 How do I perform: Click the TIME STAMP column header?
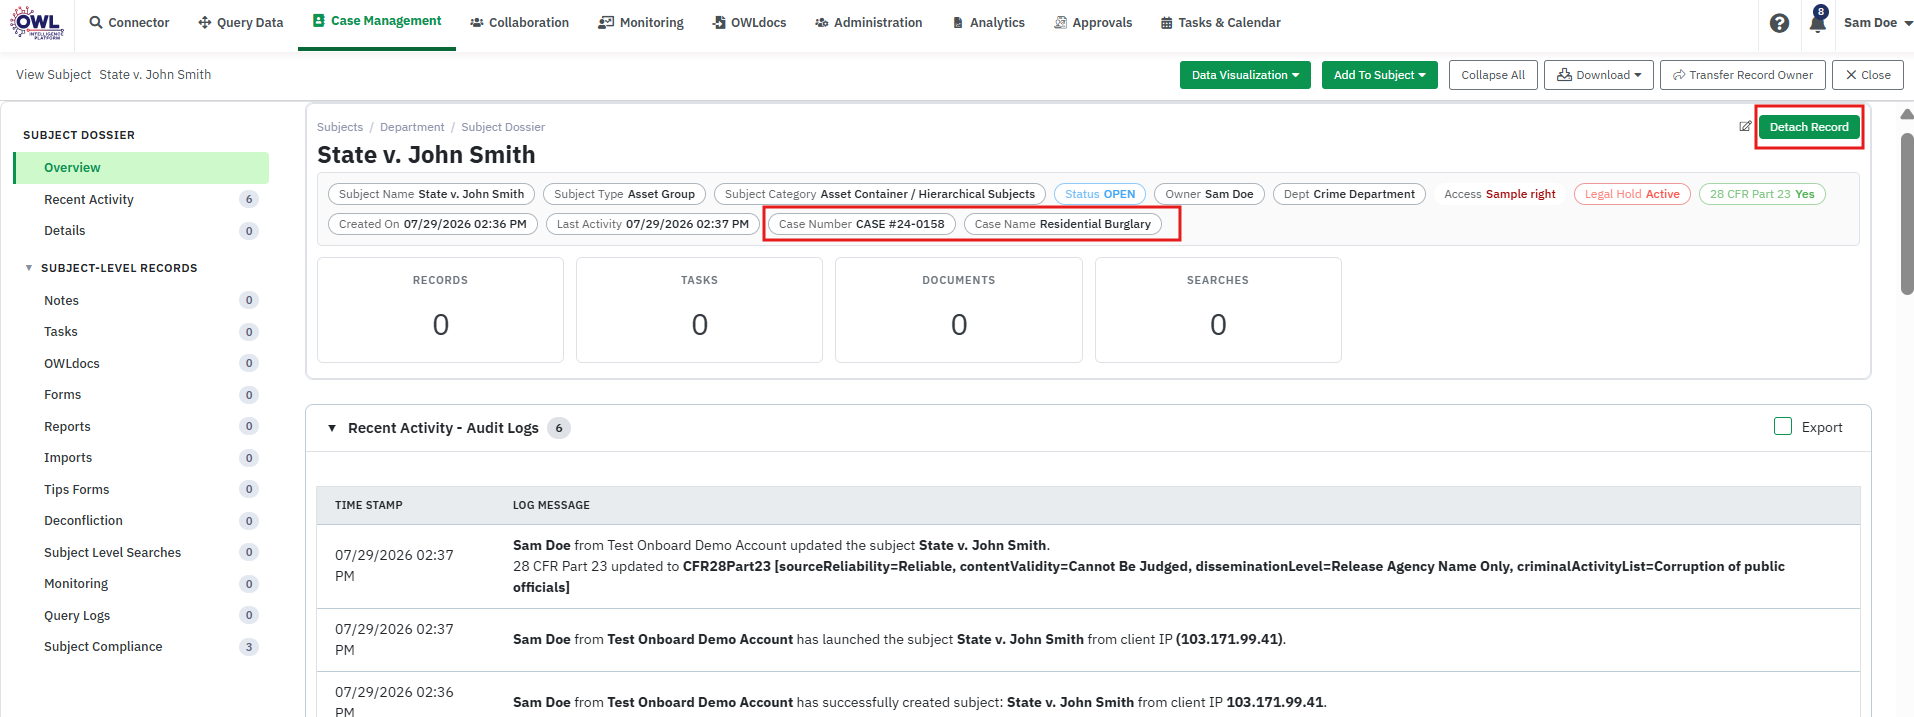(x=369, y=506)
